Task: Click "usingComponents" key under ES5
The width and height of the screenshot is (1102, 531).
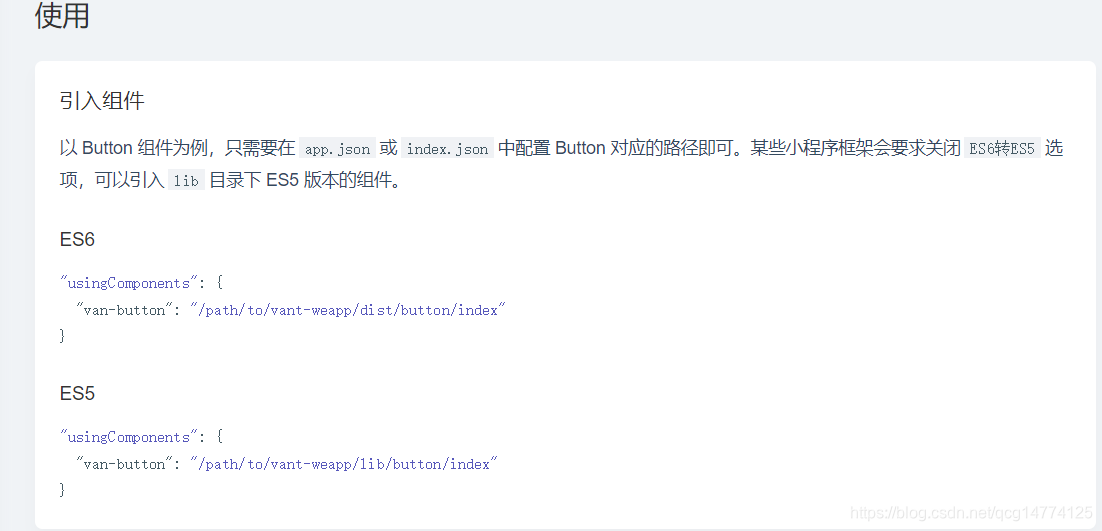Action: (x=129, y=438)
